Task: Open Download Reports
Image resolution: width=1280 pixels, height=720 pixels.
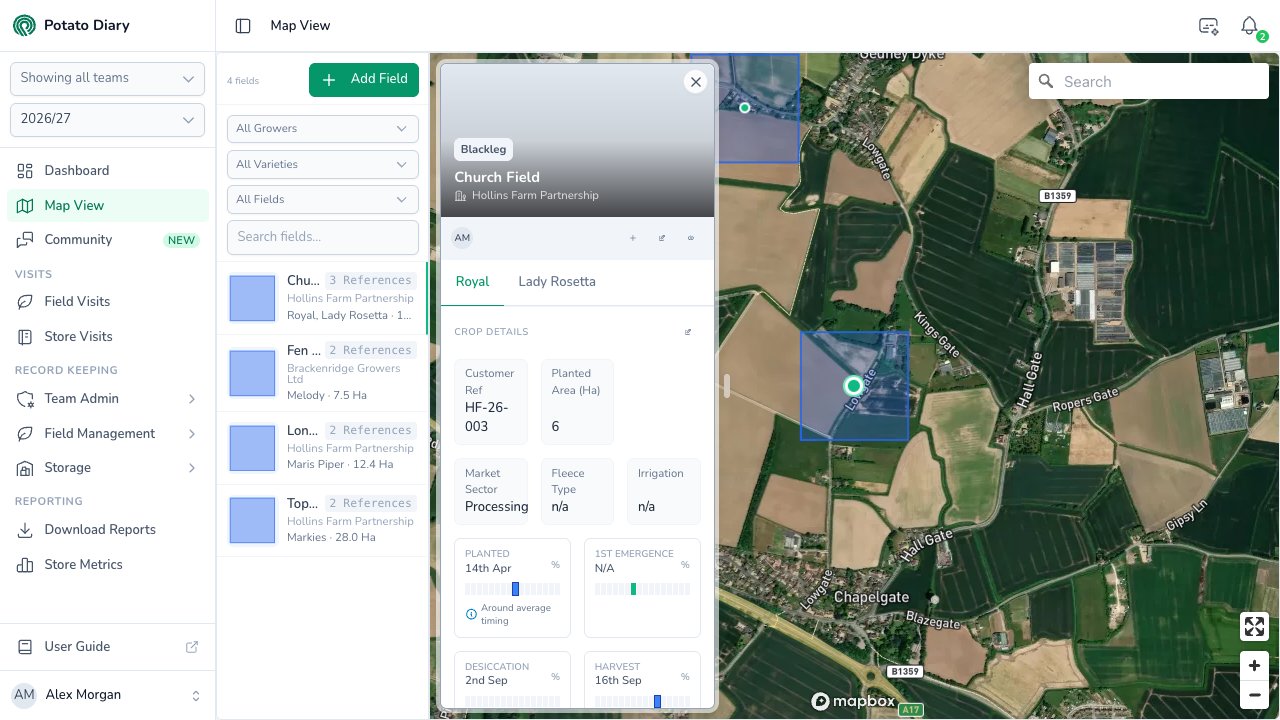Action: click(x=107, y=530)
